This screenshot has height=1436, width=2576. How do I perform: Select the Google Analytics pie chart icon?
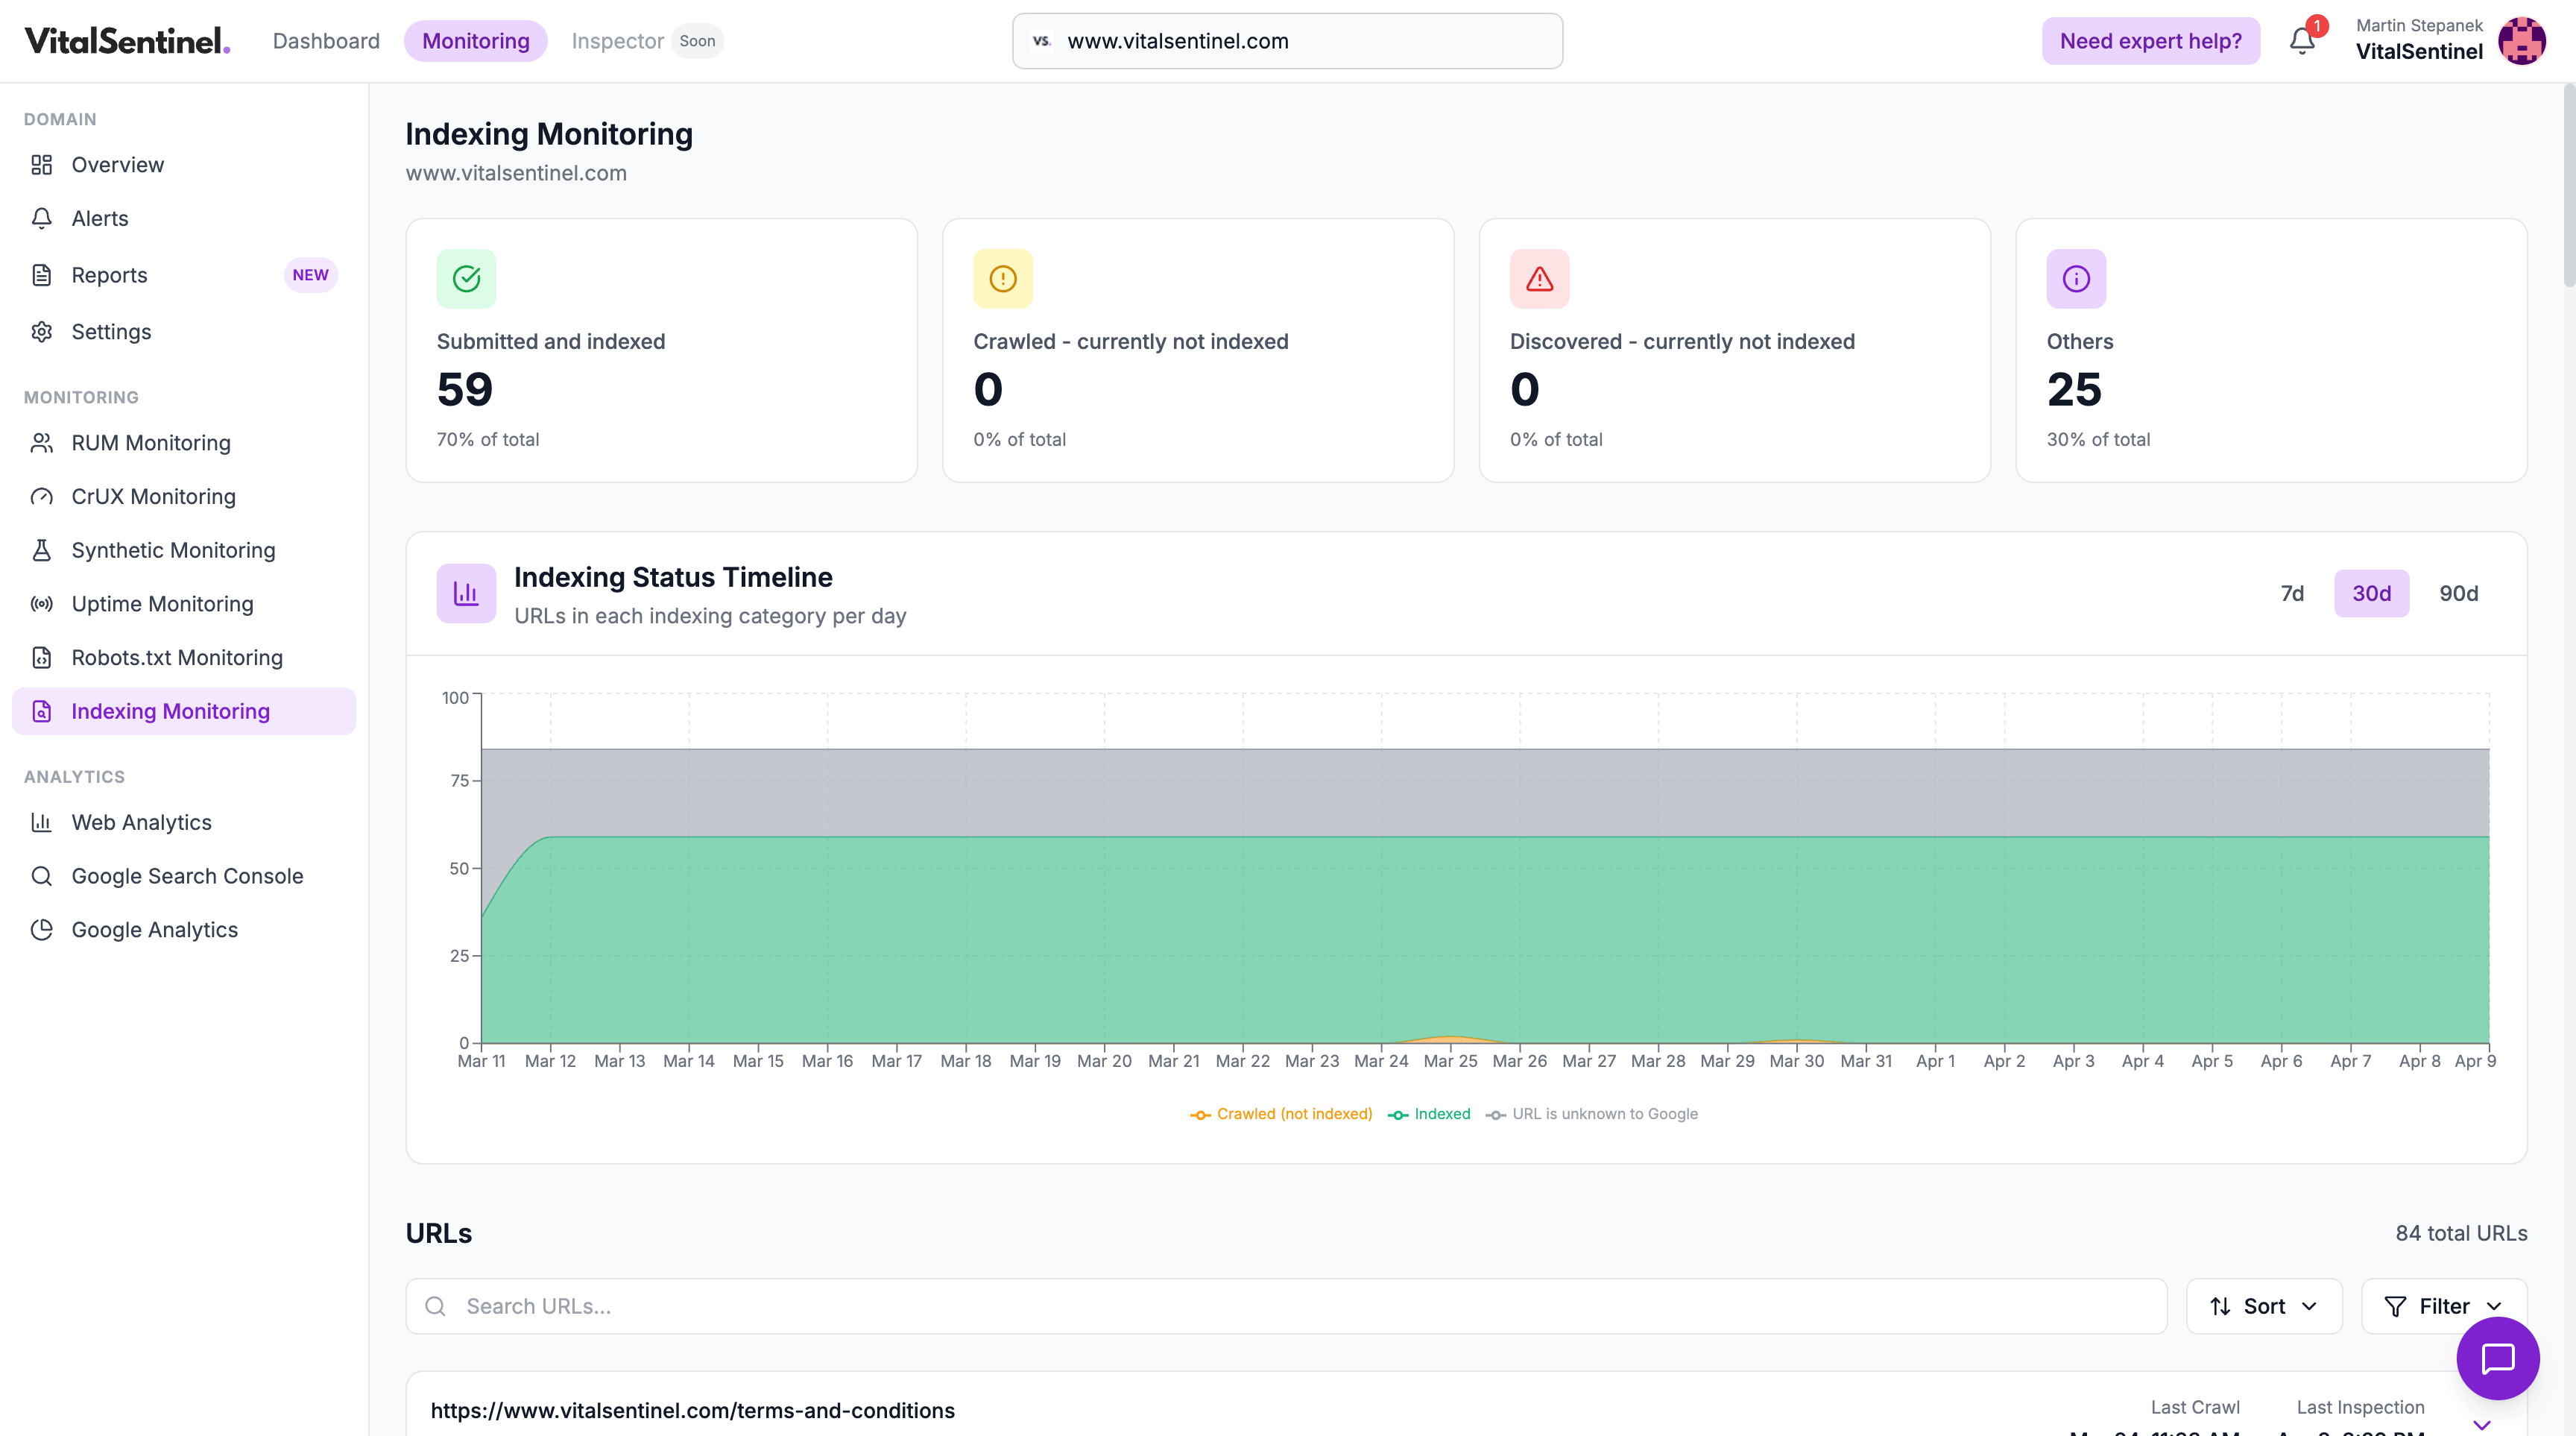coord(41,929)
